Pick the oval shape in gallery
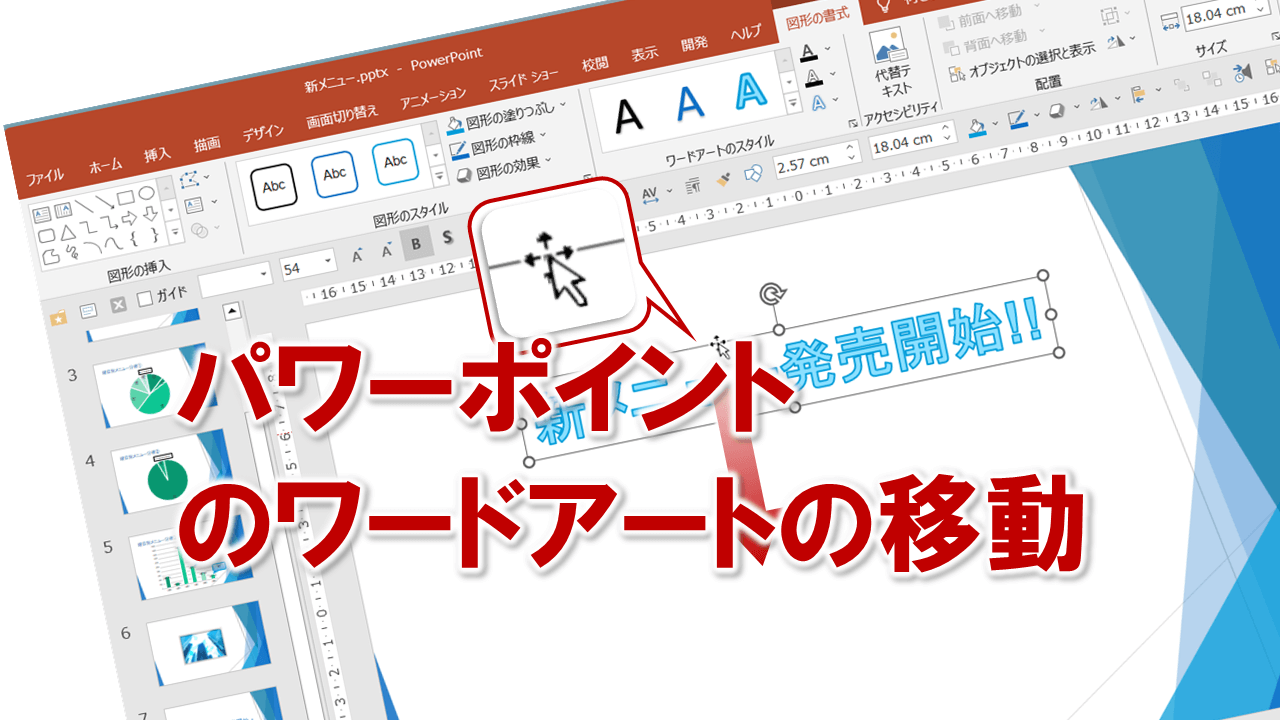Image resolution: width=1280 pixels, height=720 pixels. (x=146, y=193)
